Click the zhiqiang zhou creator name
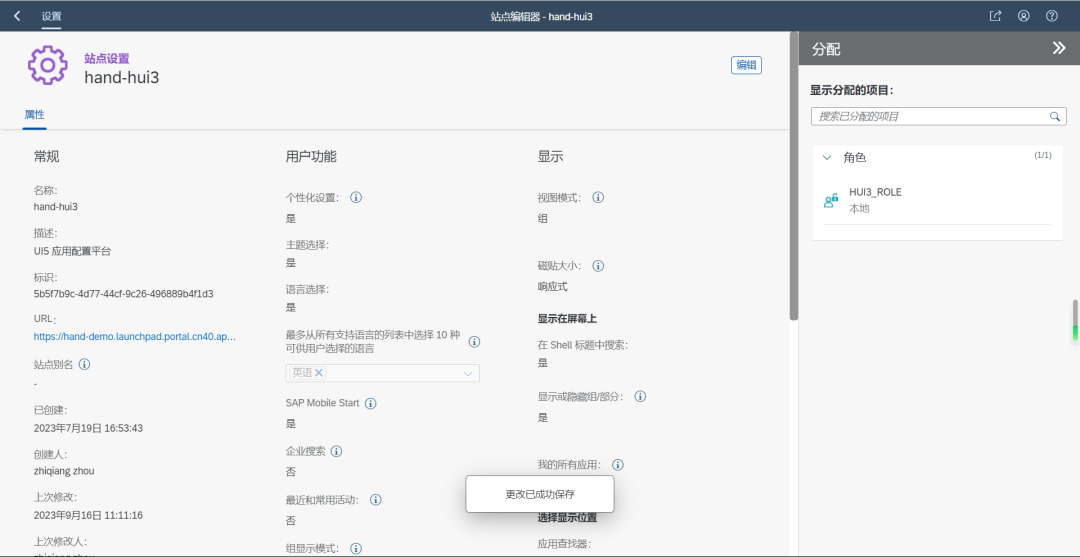1080x557 pixels. [64, 471]
